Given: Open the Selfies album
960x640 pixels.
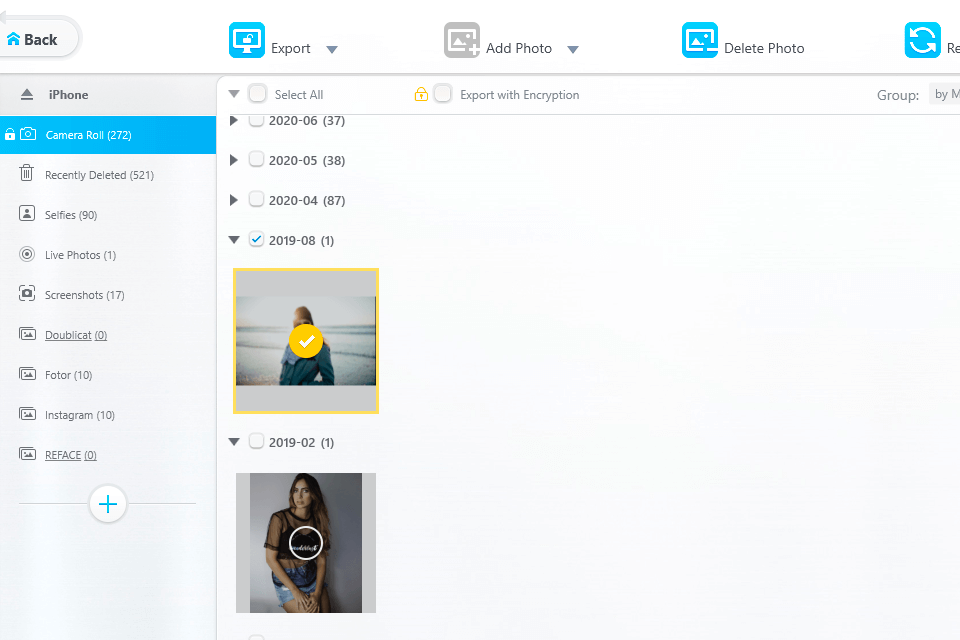Looking at the screenshot, I should [x=70, y=215].
